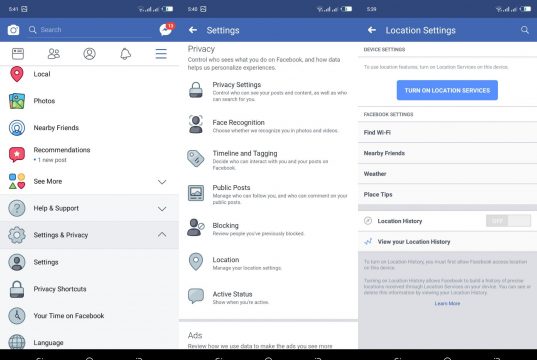Open the Nearby Friends radar icon in menu

point(17,128)
